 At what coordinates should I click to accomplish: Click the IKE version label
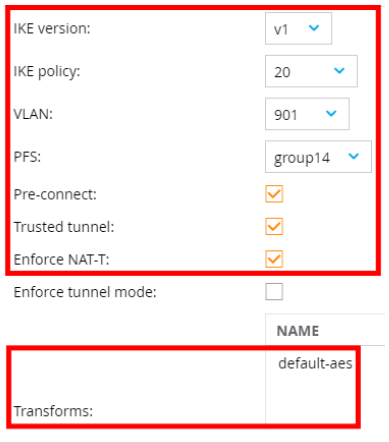tap(52, 29)
